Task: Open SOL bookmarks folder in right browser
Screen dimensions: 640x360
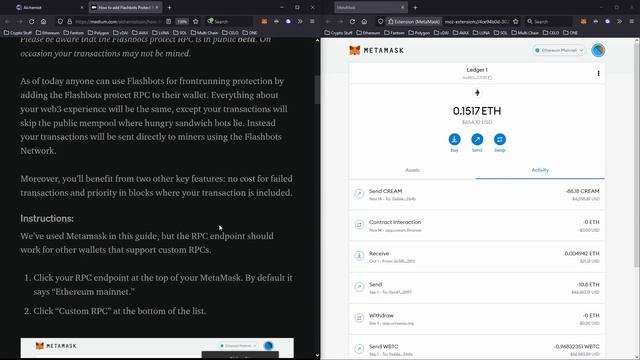Action: [500, 33]
